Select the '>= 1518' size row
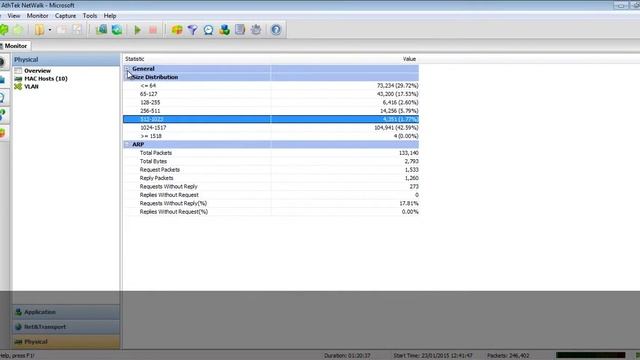The image size is (640, 360). pyautogui.click(x=271, y=136)
